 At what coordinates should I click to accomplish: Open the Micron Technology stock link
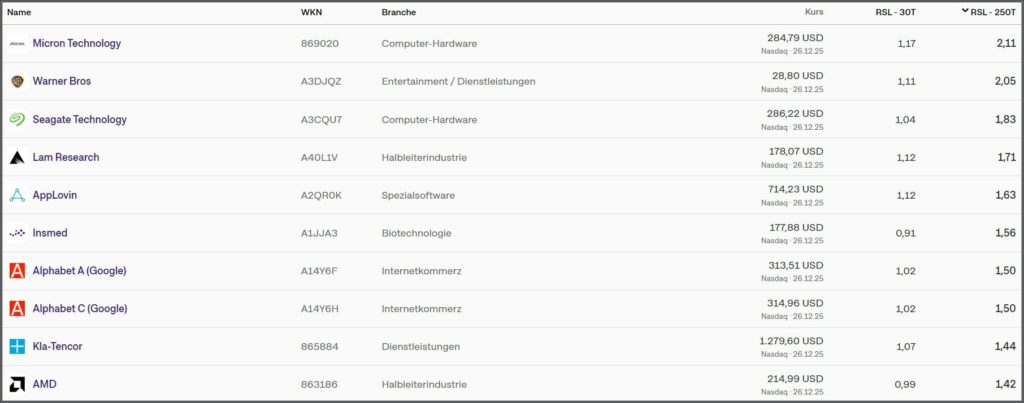tap(77, 44)
